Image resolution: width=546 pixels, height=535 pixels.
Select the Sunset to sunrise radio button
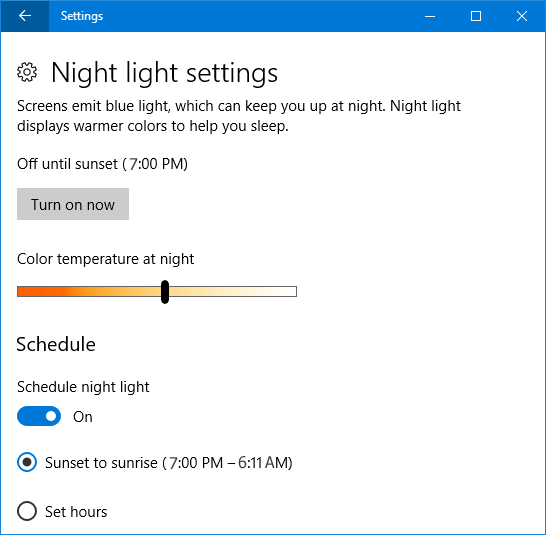tap(27, 462)
